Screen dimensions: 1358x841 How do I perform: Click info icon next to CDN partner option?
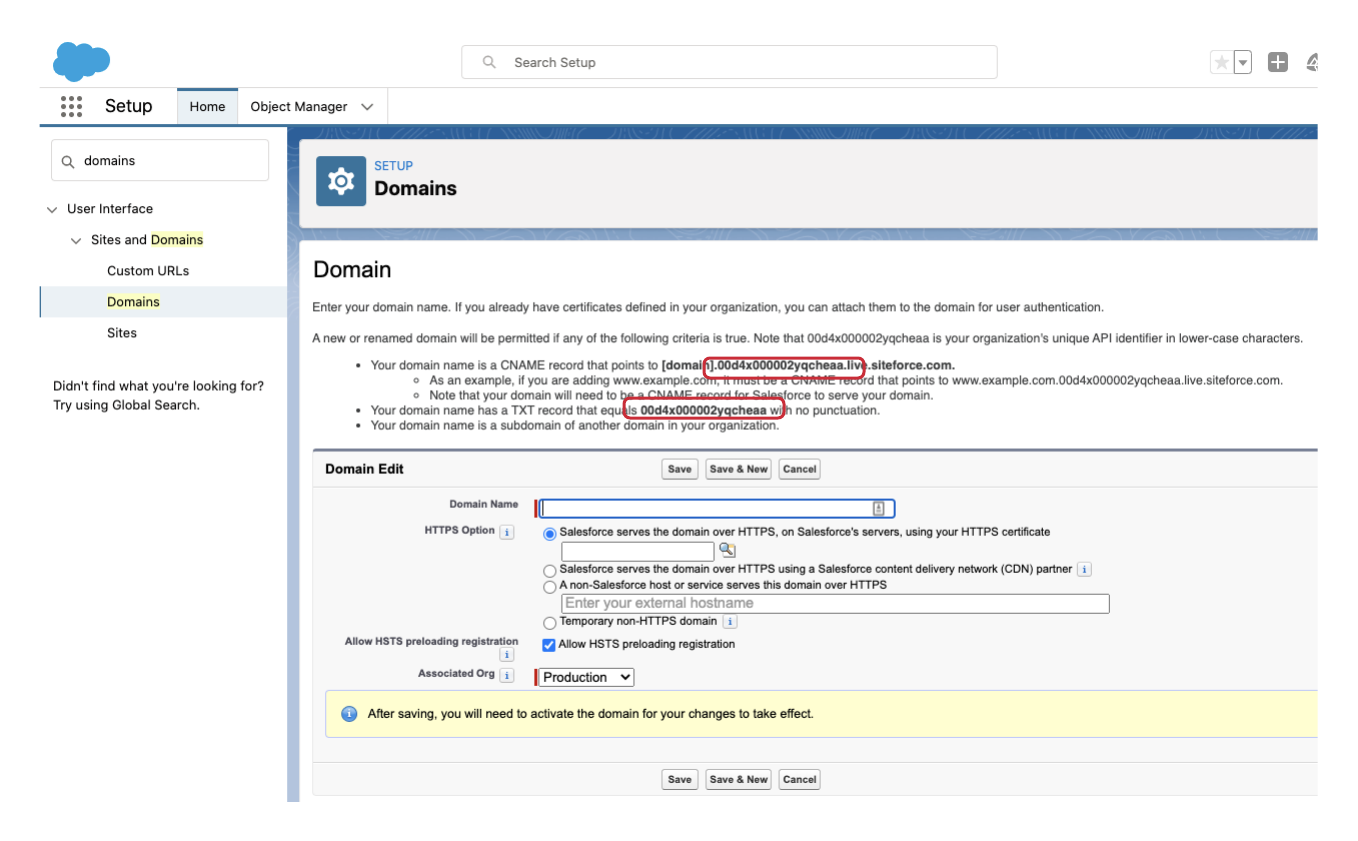point(1084,569)
